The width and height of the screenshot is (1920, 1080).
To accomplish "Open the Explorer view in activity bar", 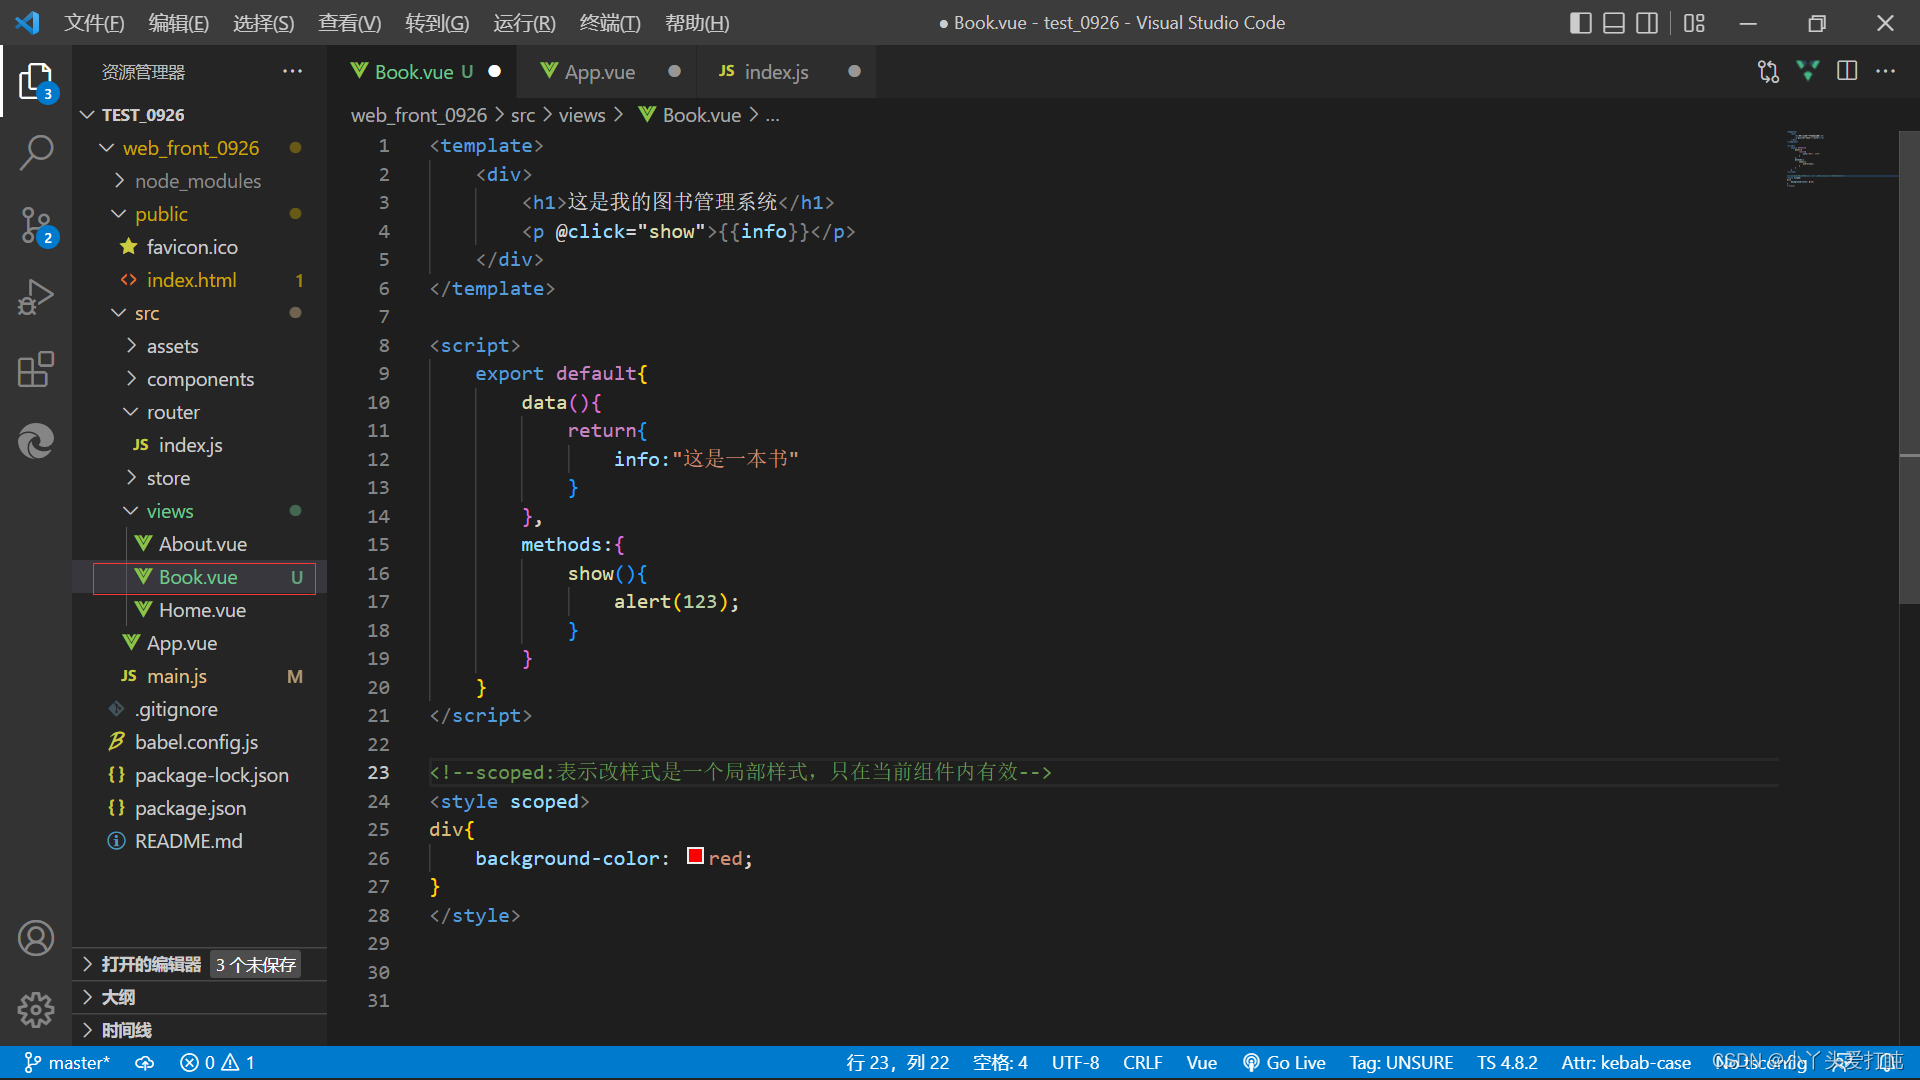I will pos(36,81).
